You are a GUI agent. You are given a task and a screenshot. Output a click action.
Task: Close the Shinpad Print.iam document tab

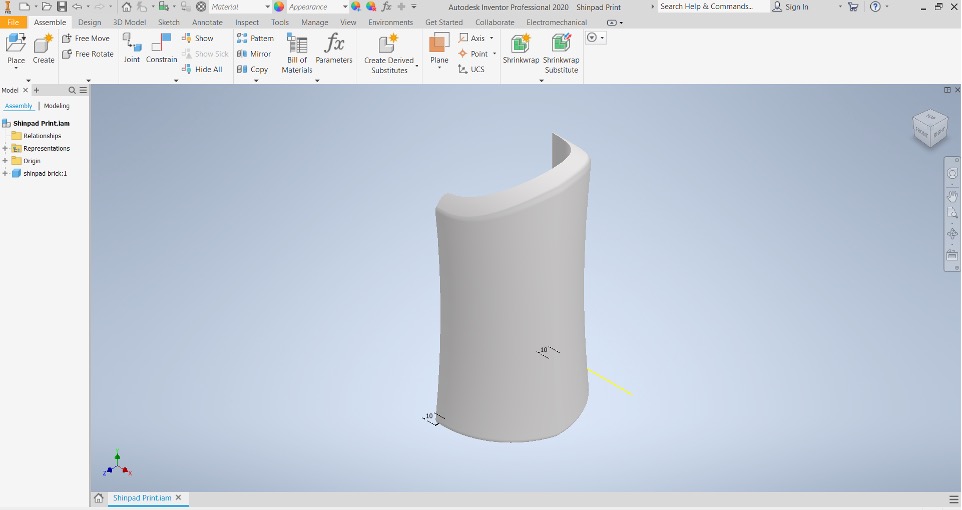179,498
